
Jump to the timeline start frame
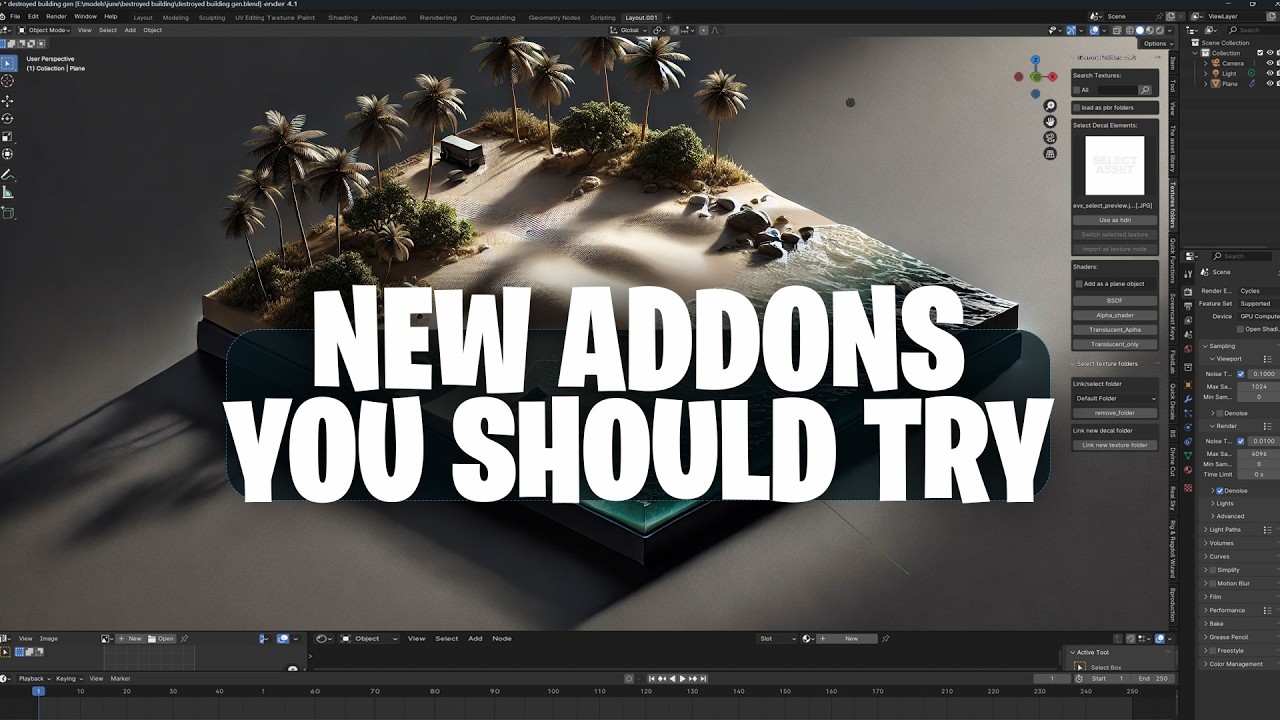click(x=651, y=678)
